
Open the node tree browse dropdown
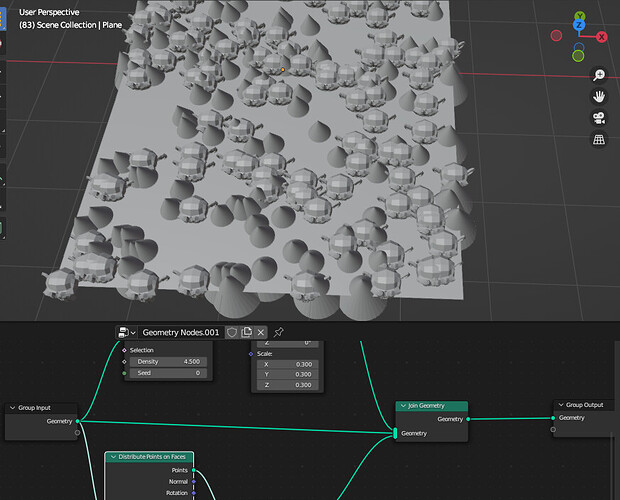[x=127, y=332]
